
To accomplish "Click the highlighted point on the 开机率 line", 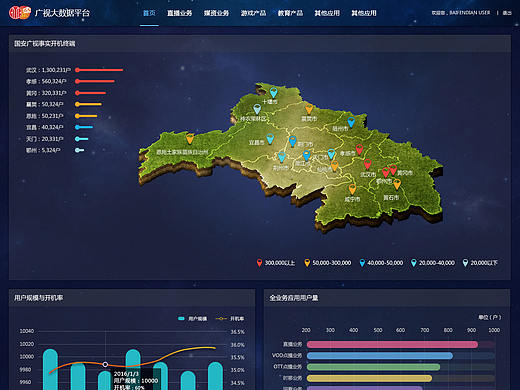I will [x=105, y=364].
